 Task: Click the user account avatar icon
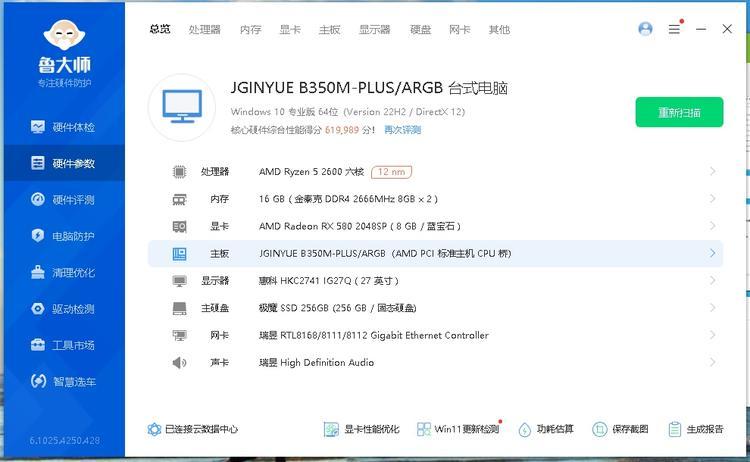pos(645,29)
